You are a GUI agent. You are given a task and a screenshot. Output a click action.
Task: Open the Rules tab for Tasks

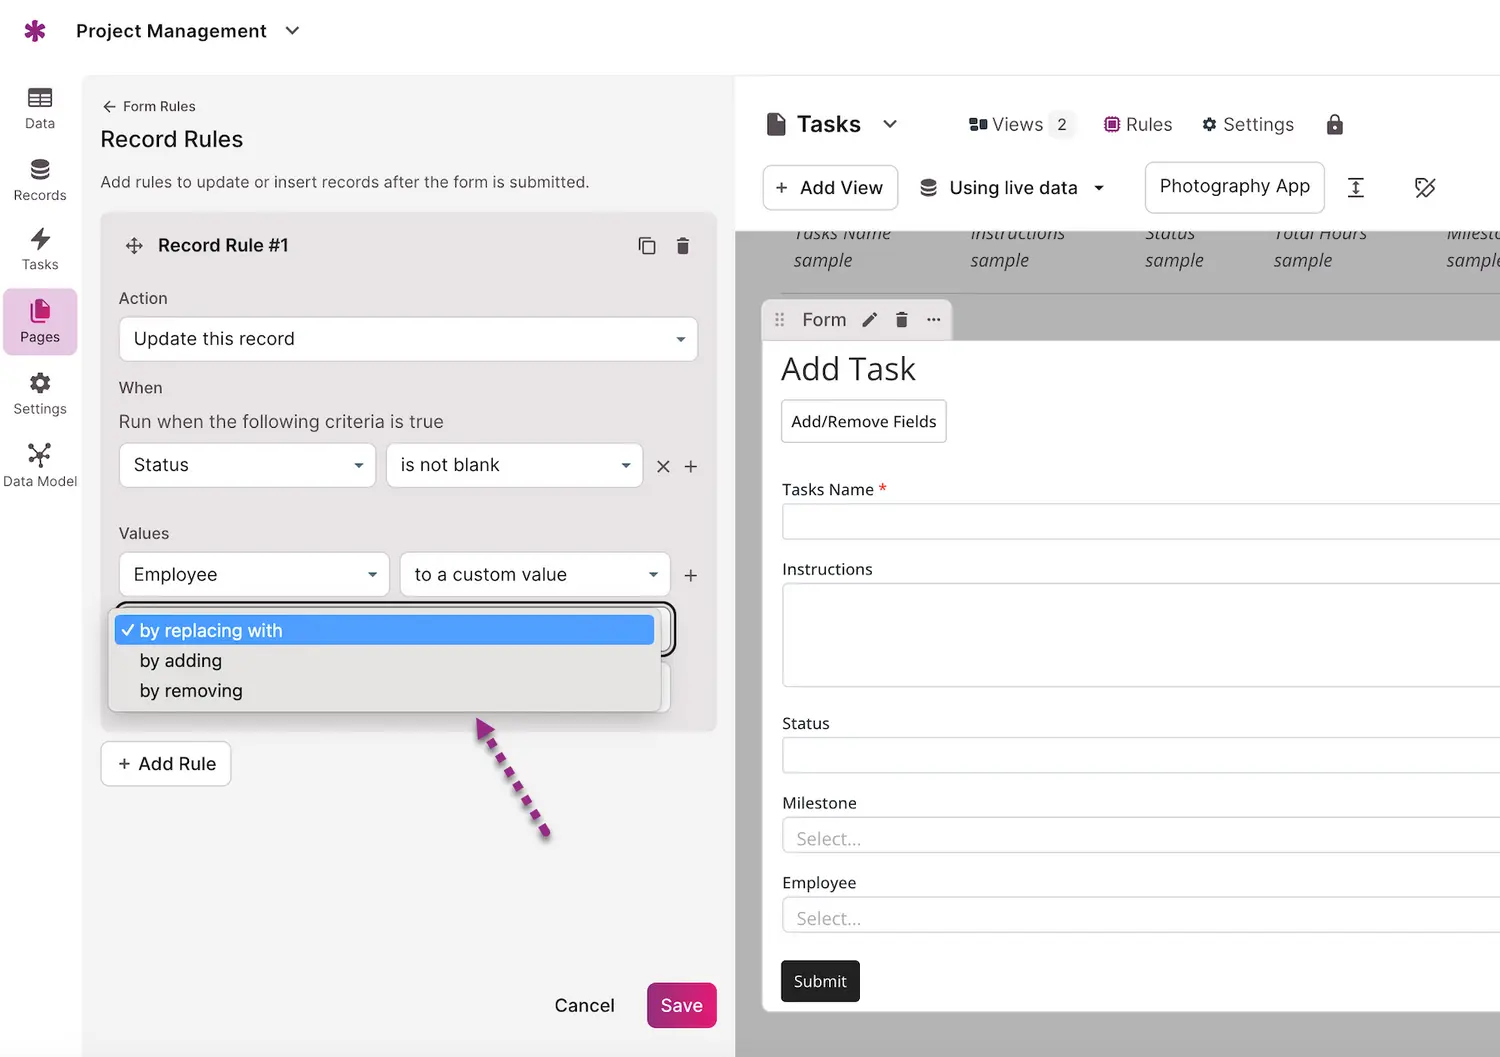(1138, 125)
